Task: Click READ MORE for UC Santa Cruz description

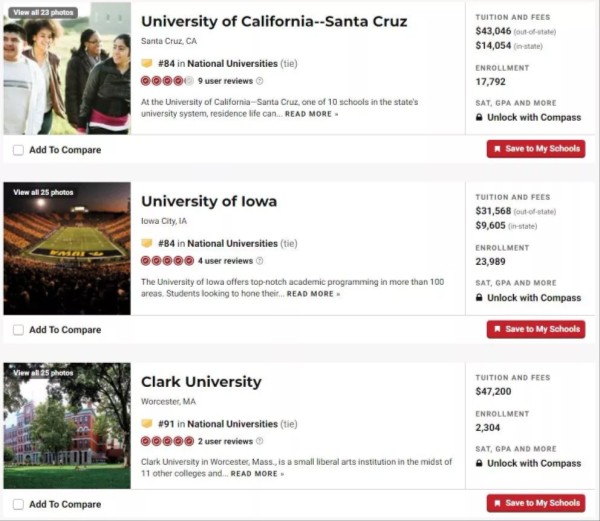Action: pyautogui.click(x=311, y=114)
